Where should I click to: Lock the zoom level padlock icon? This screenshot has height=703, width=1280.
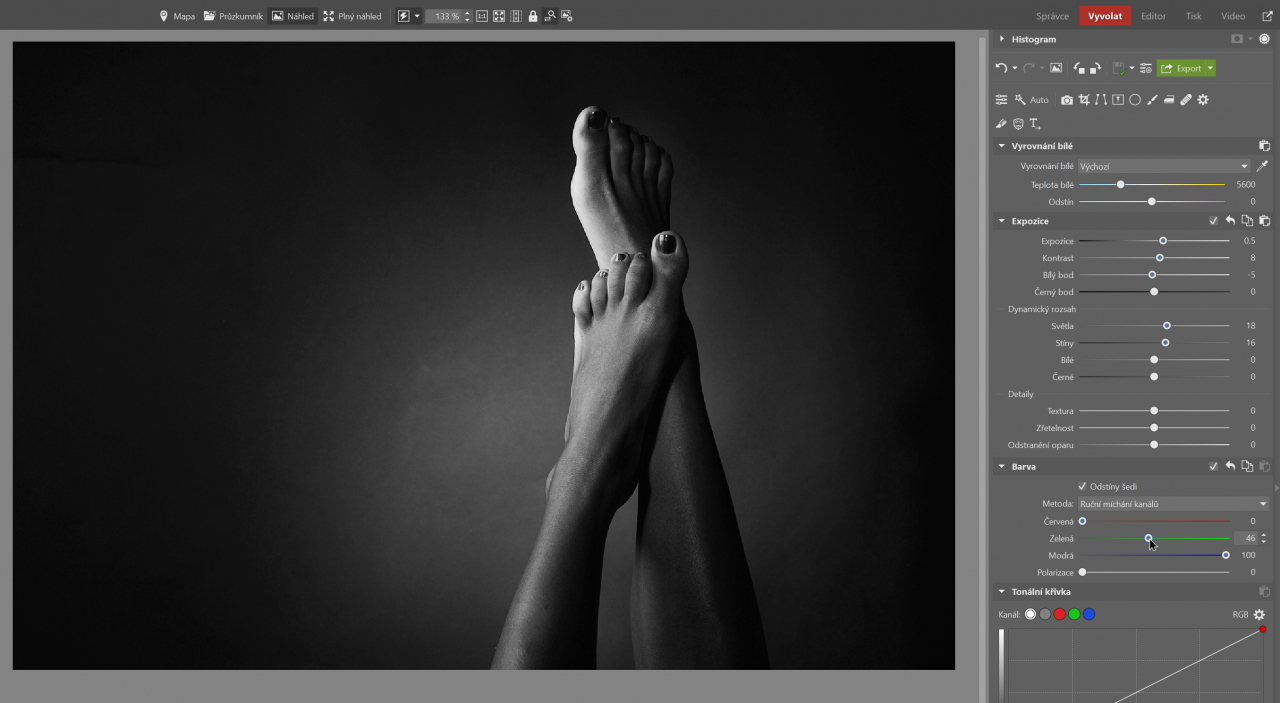(x=533, y=16)
